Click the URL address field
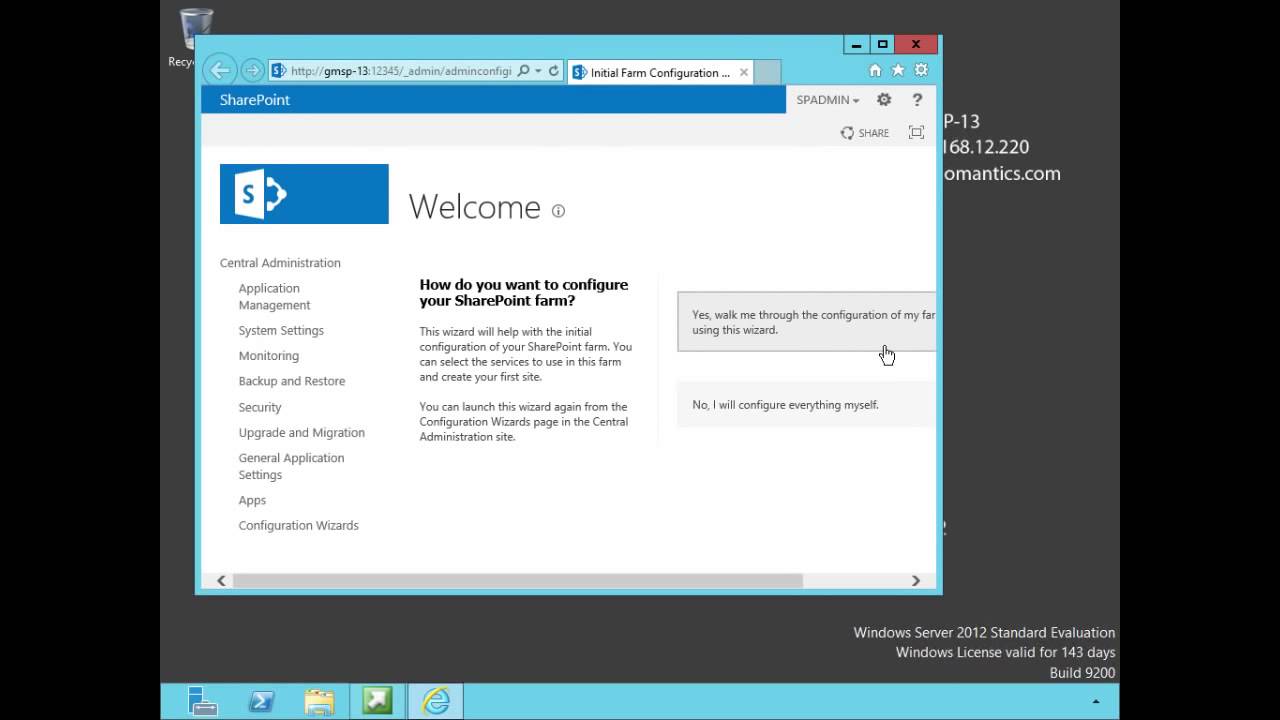Viewport: 1280px width, 720px height. [x=400, y=71]
